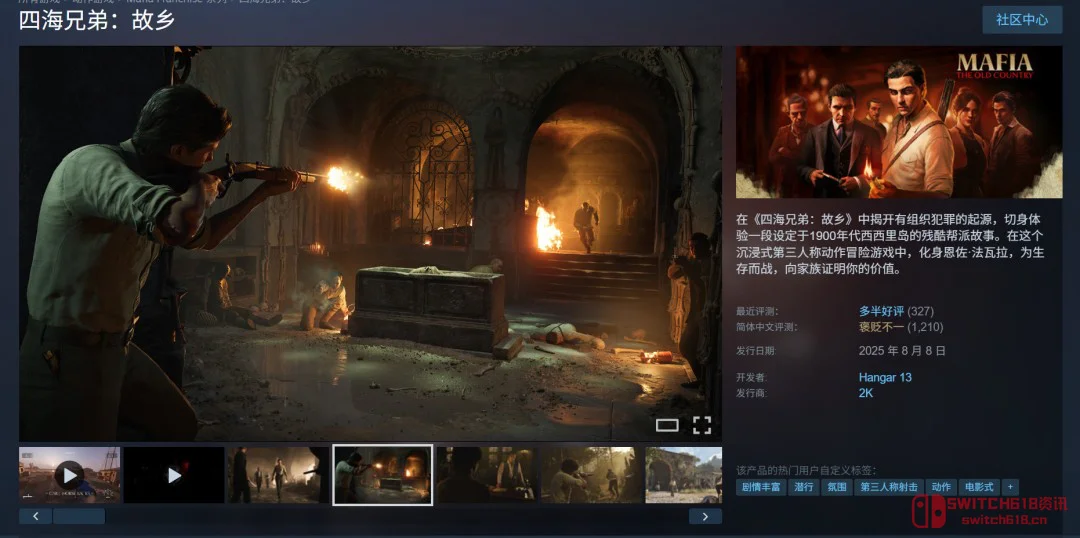The height and width of the screenshot is (538, 1080).
Task: Click the 简体中文评测 label
Action: click(766, 327)
